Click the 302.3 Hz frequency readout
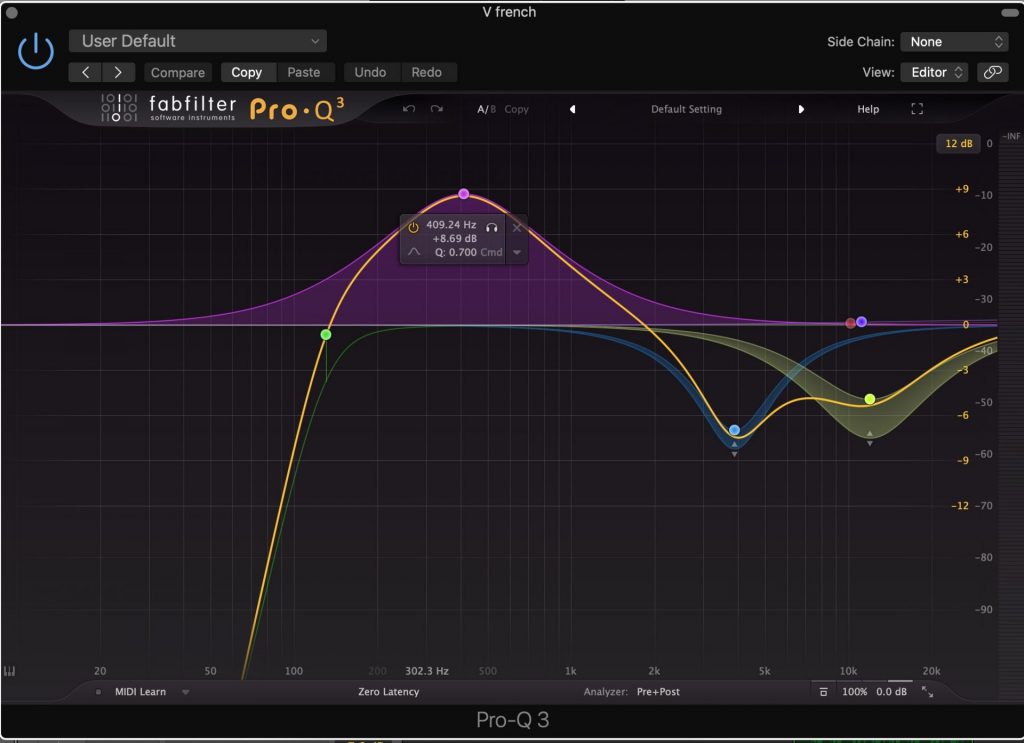This screenshot has width=1024, height=743. click(x=426, y=671)
